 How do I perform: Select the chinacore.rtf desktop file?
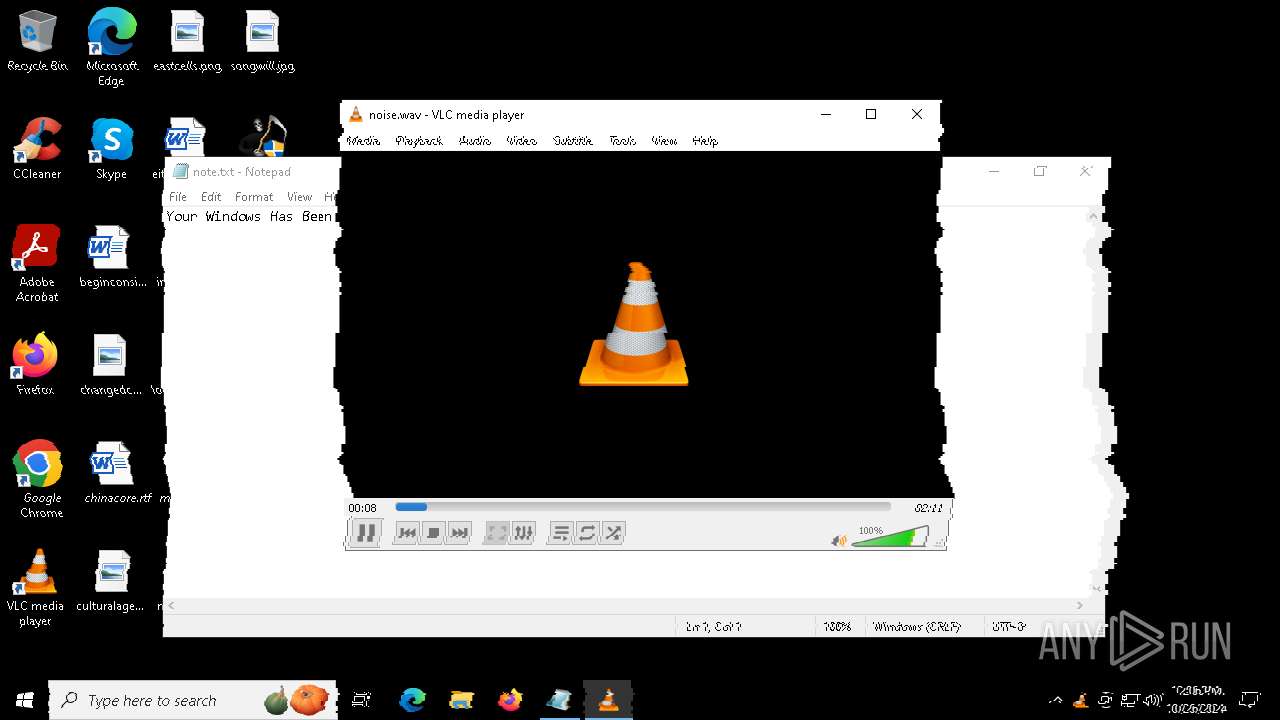[117, 473]
